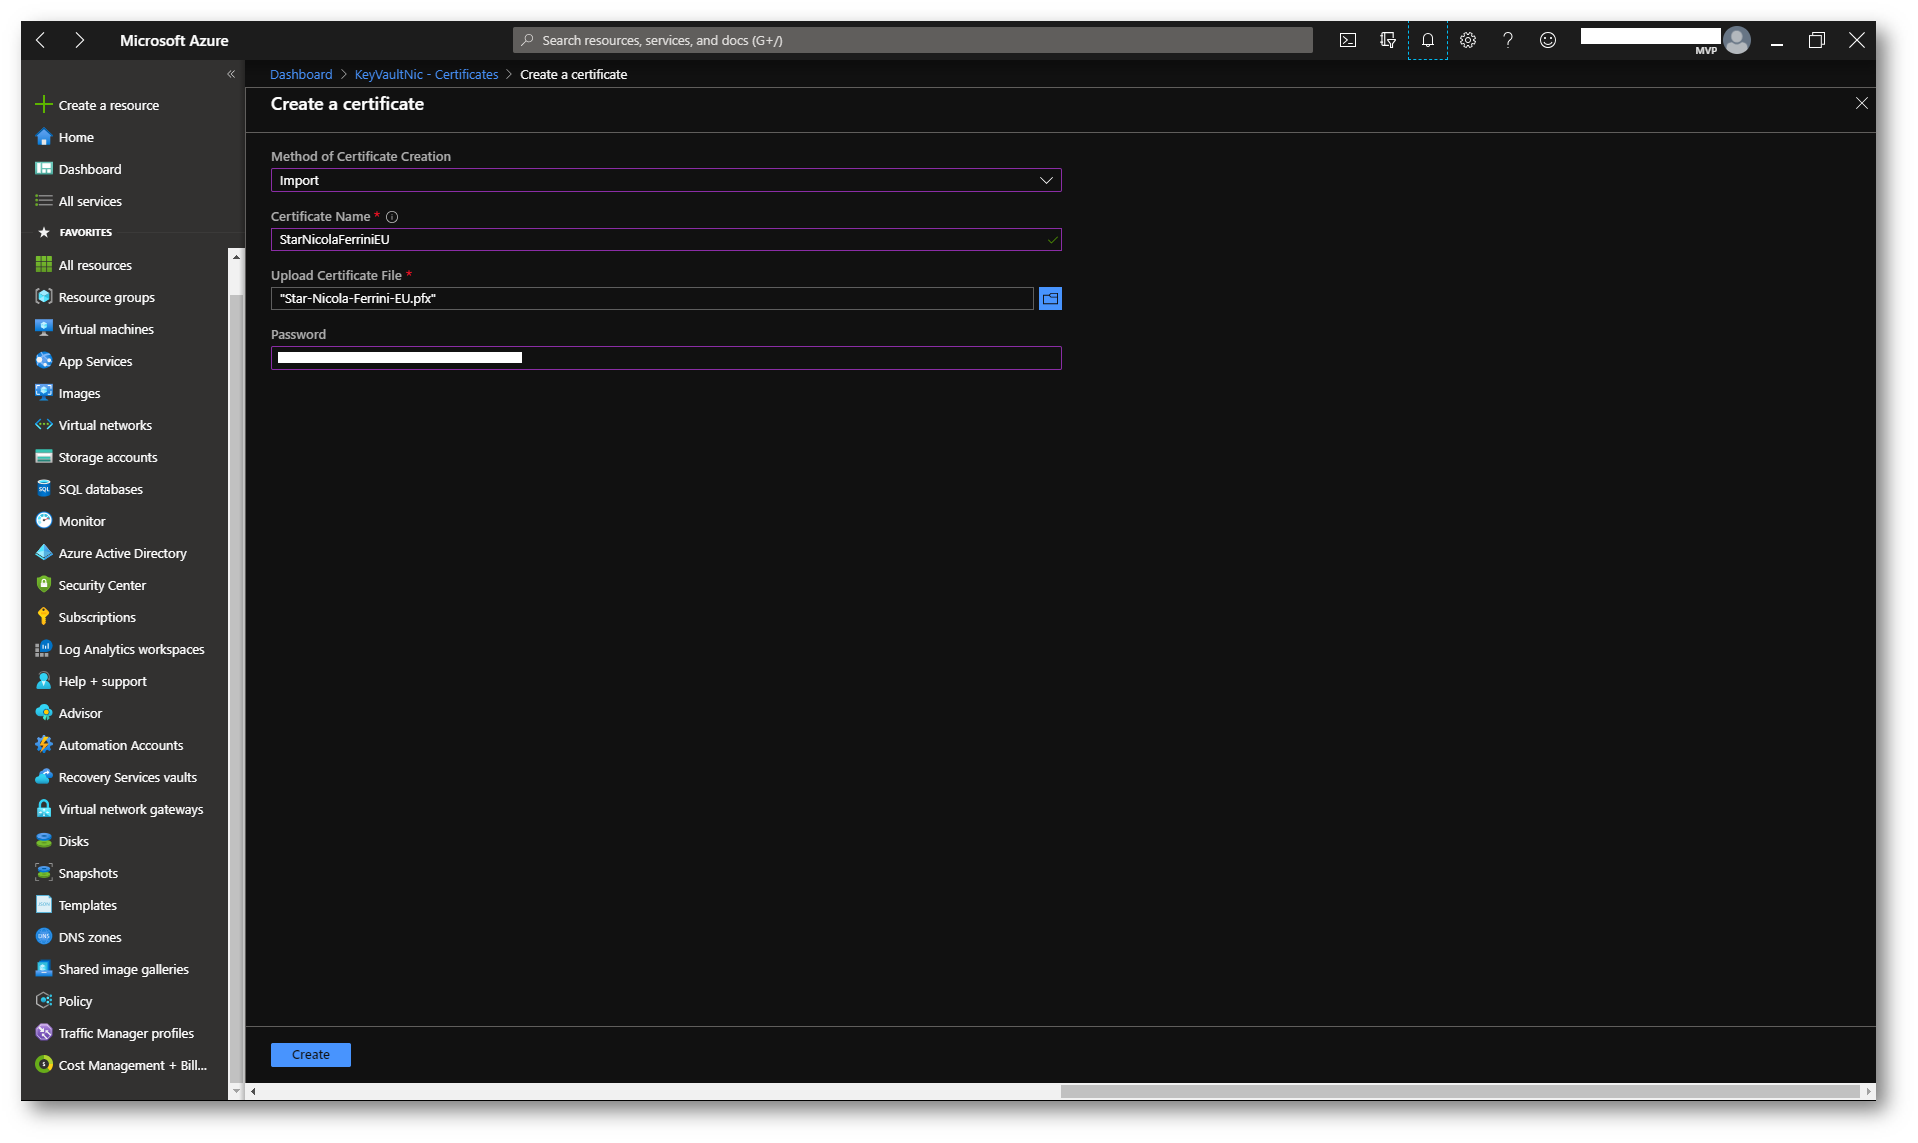Open Policy in the sidebar
The height and width of the screenshot is (1143, 1918).
point(64,1001)
